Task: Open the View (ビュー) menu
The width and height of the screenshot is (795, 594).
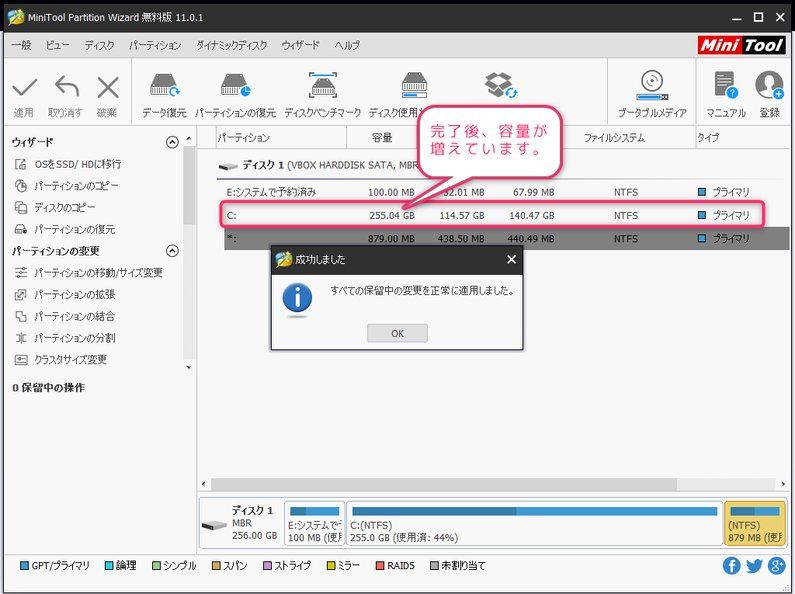Action: 57,45
